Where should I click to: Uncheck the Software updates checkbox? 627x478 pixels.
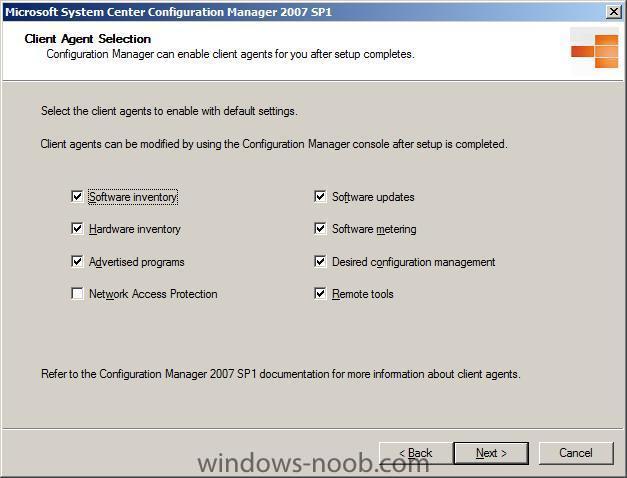coord(320,196)
